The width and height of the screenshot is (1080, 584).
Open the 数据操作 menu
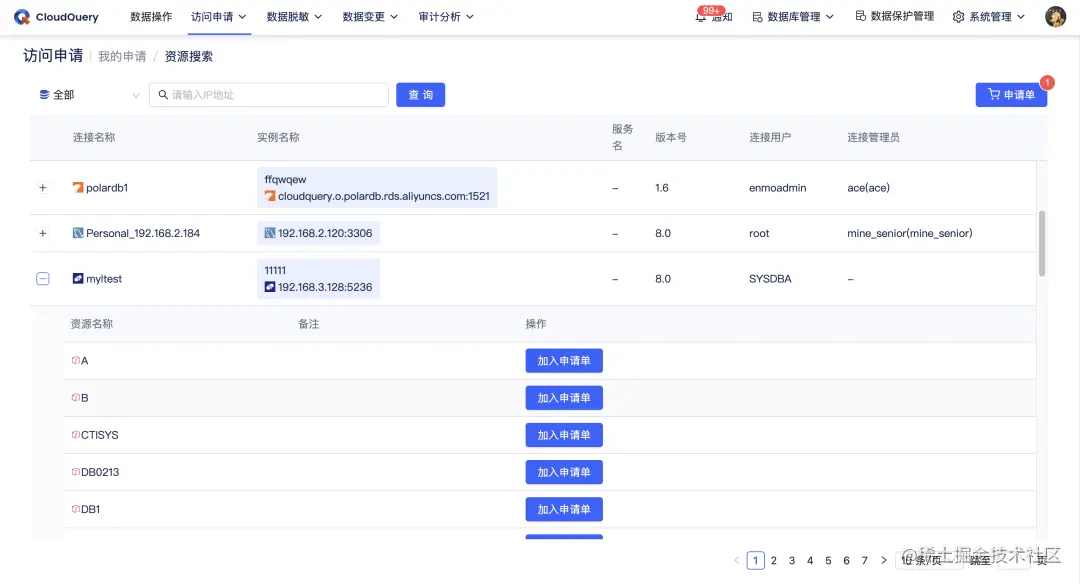pos(151,17)
